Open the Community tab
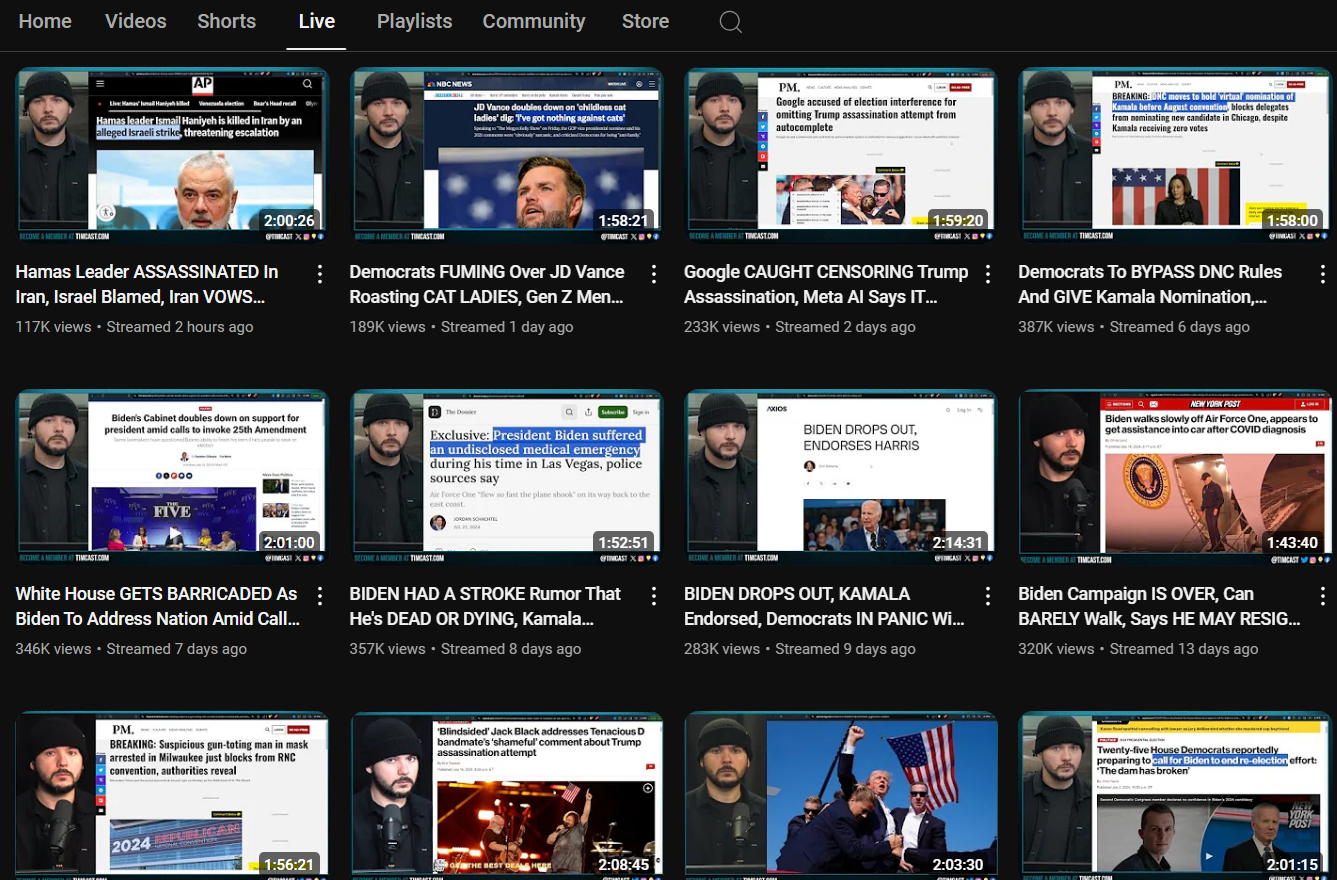1337x880 pixels. click(x=534, y=21)
